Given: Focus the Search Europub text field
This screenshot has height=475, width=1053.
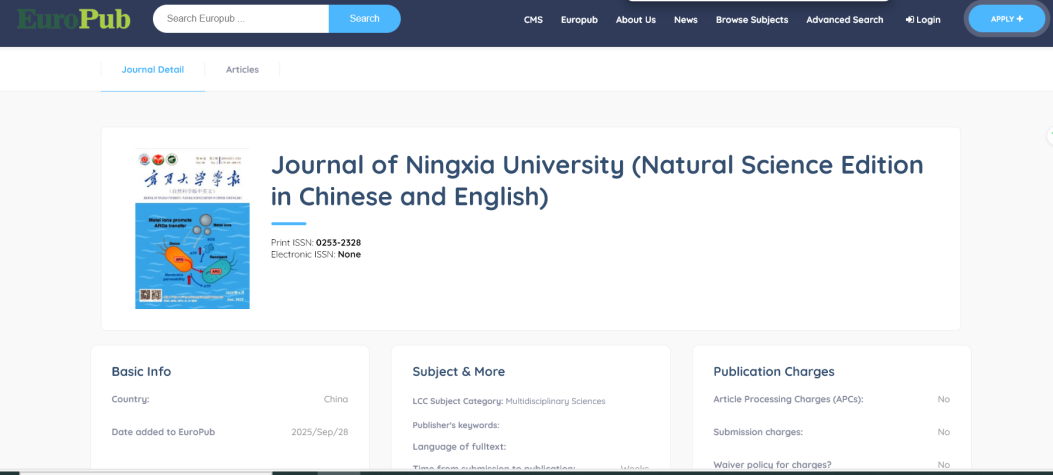Looking at the screenshot, I should [x=240, y=19].
